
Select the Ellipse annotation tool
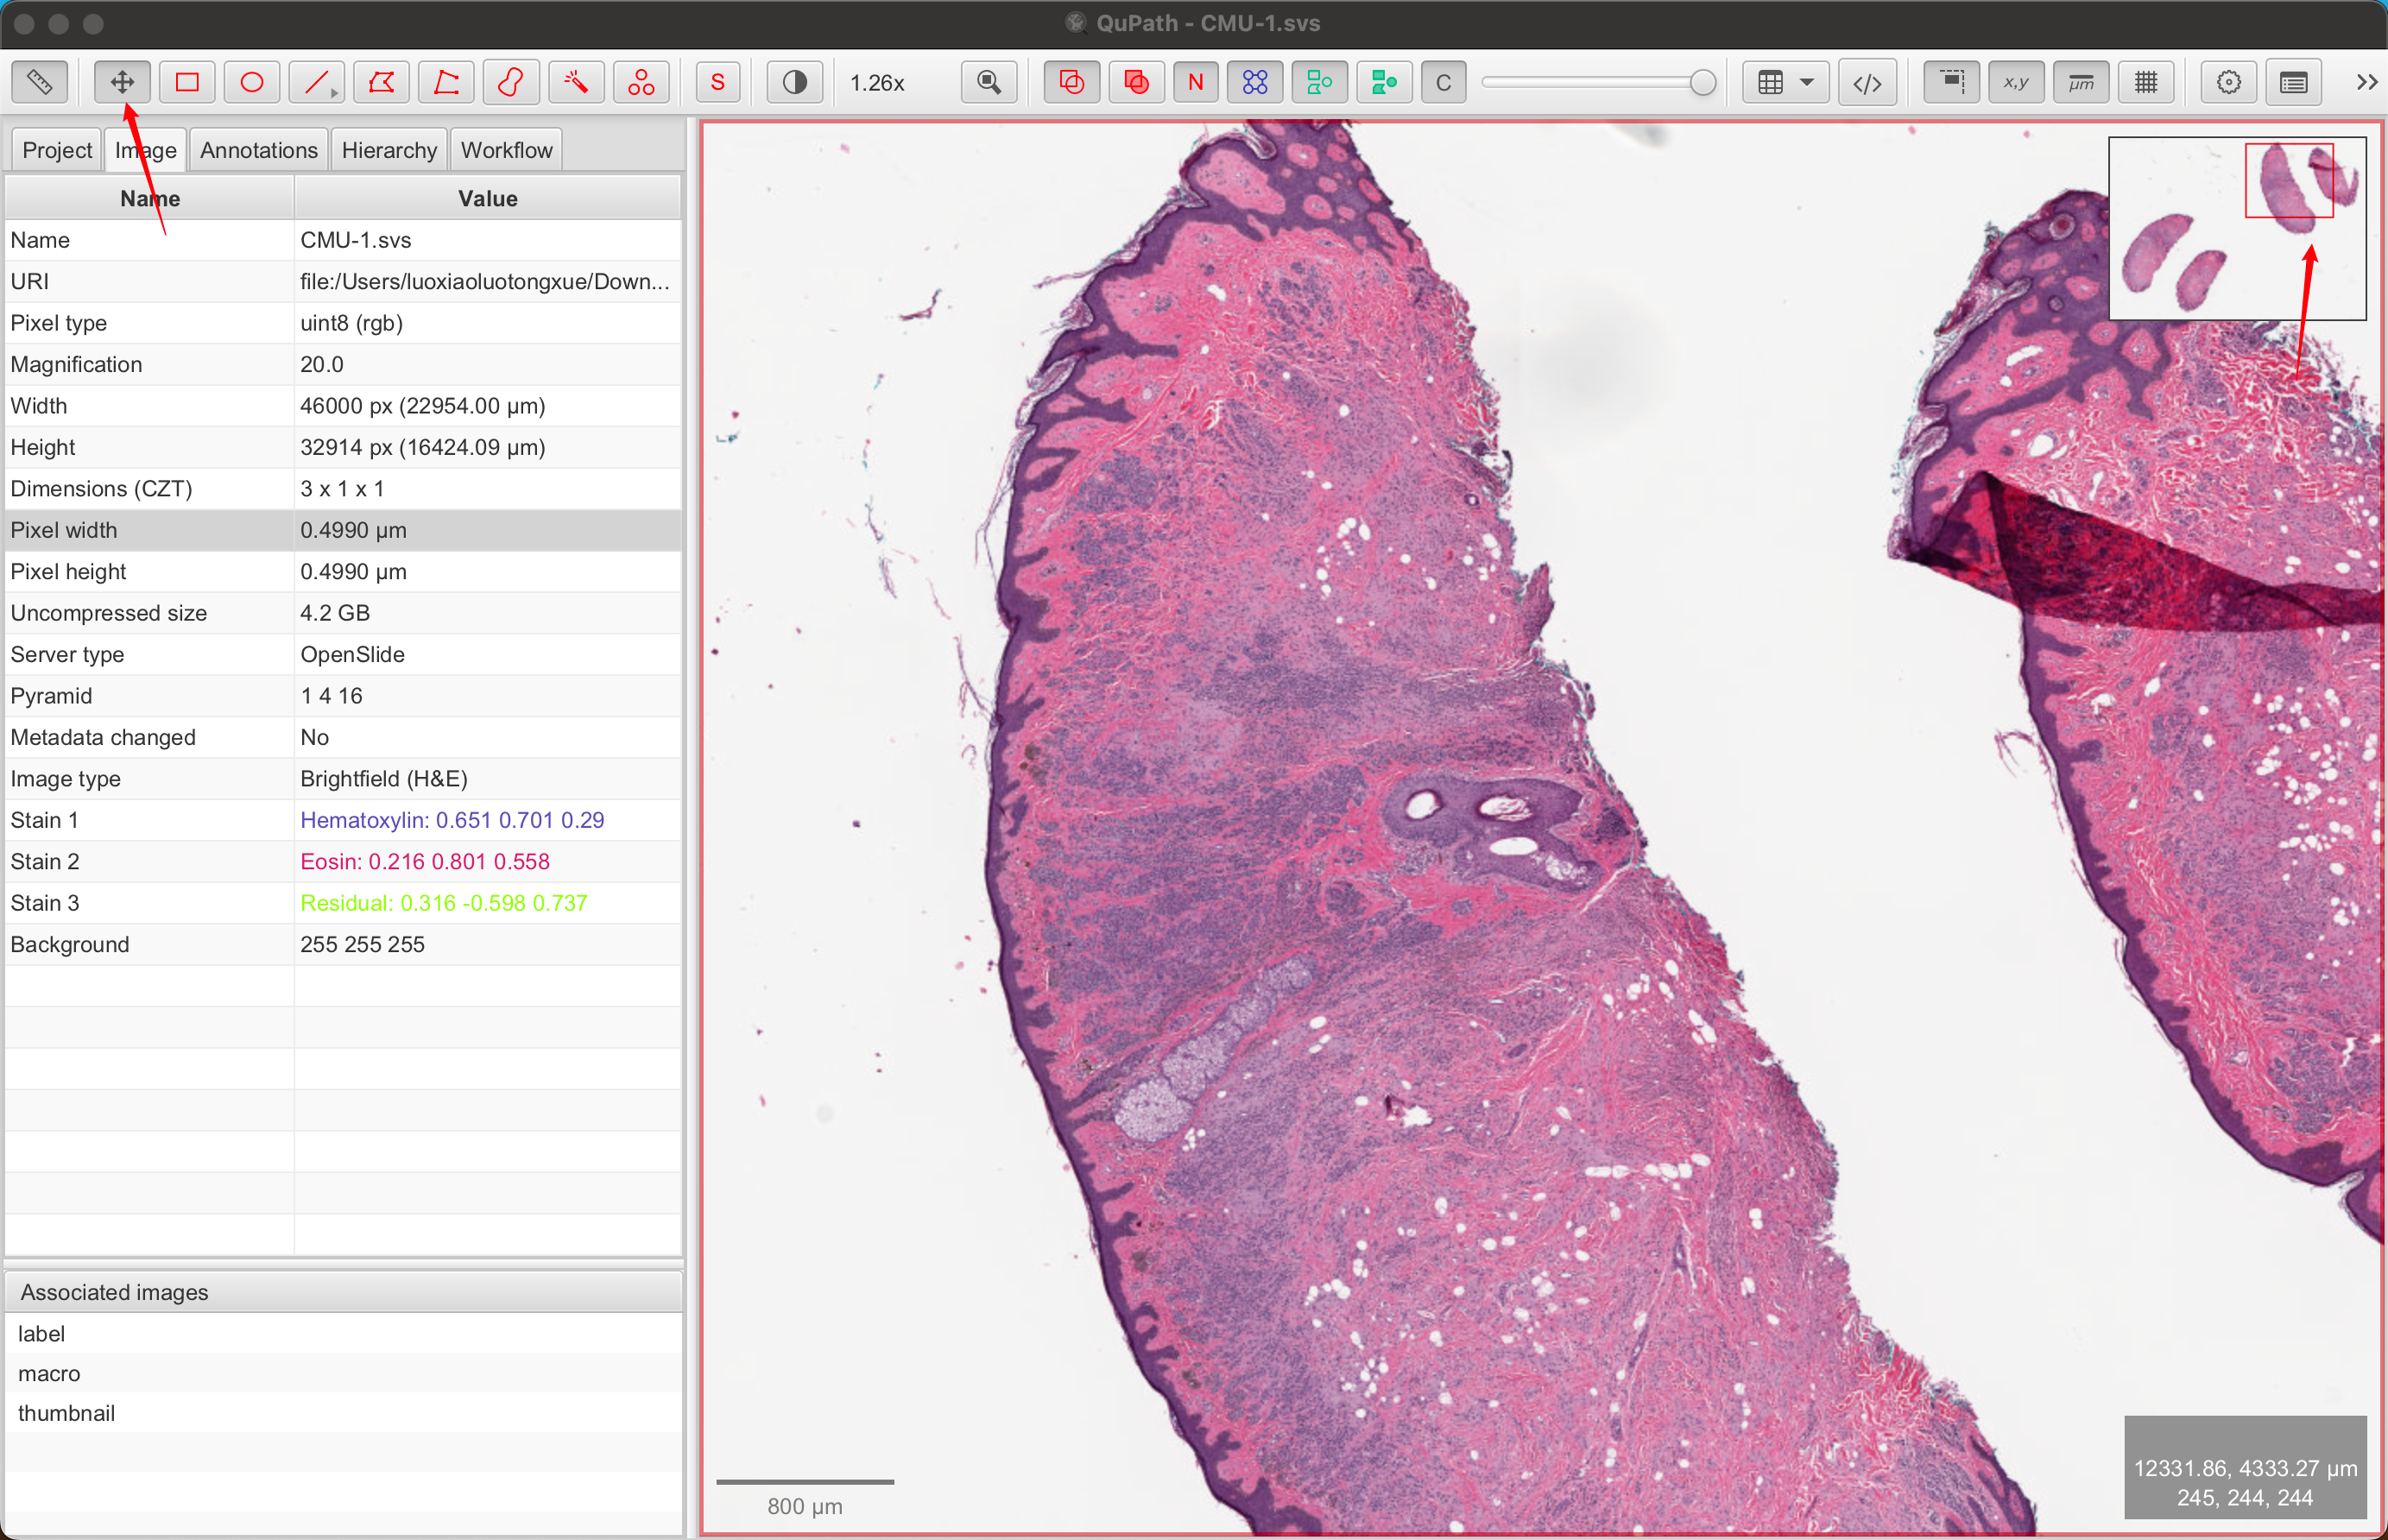pyautogui.click(x=252, y=82)
